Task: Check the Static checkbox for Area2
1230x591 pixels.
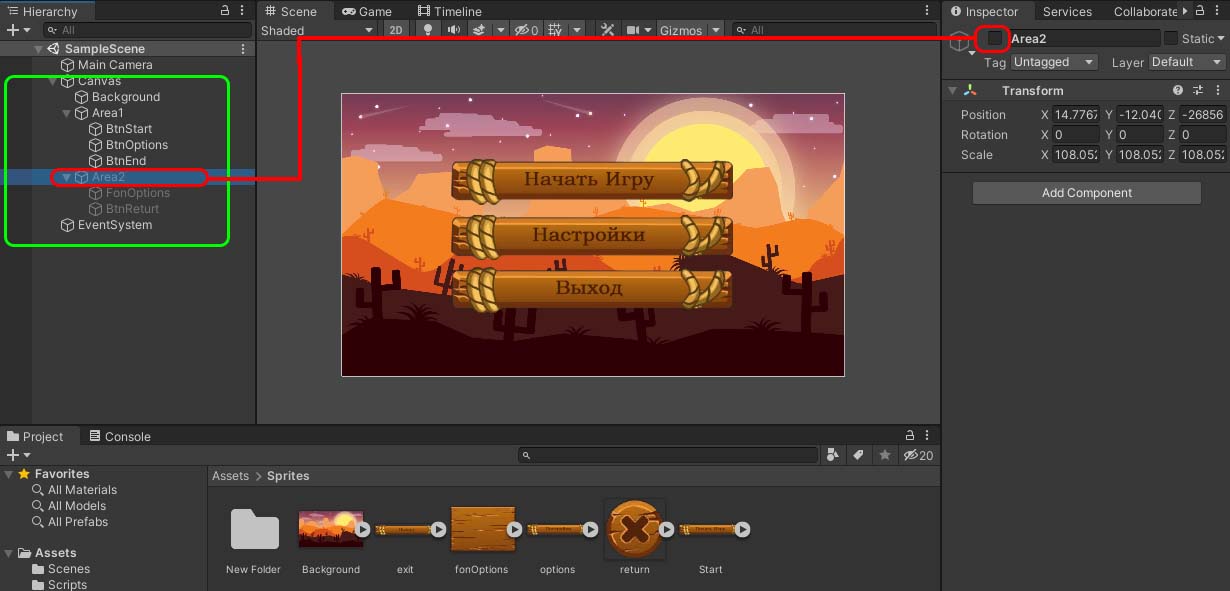Action: click(1171, 38)
